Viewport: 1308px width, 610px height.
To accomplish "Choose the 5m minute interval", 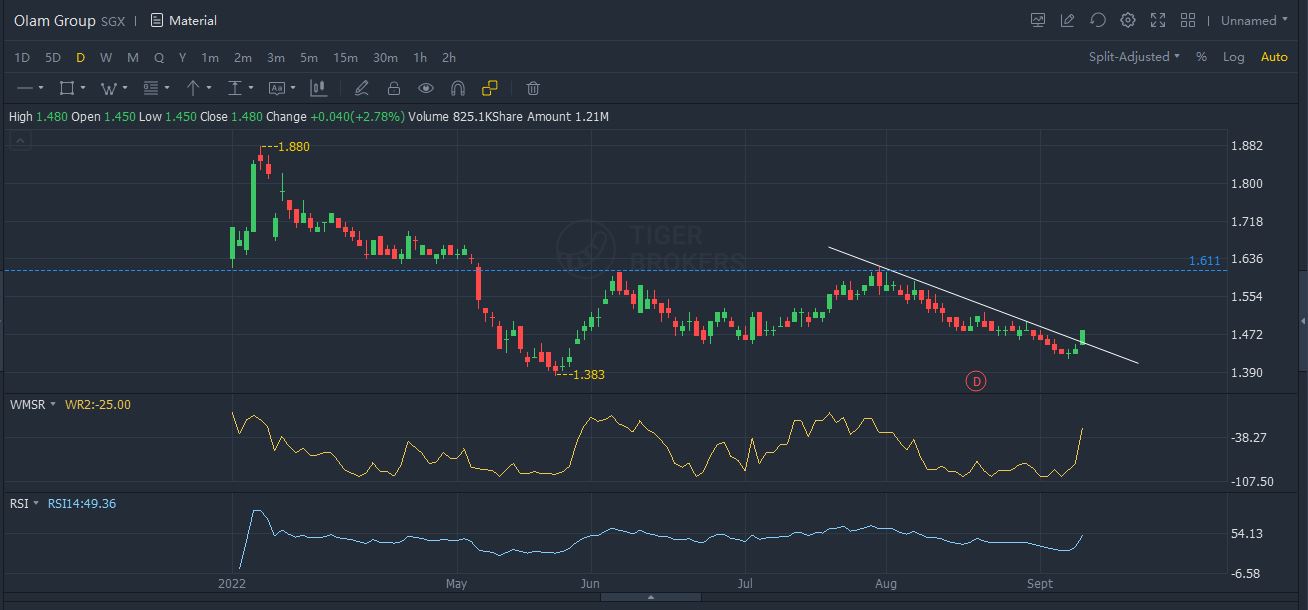I will point(309,57).
